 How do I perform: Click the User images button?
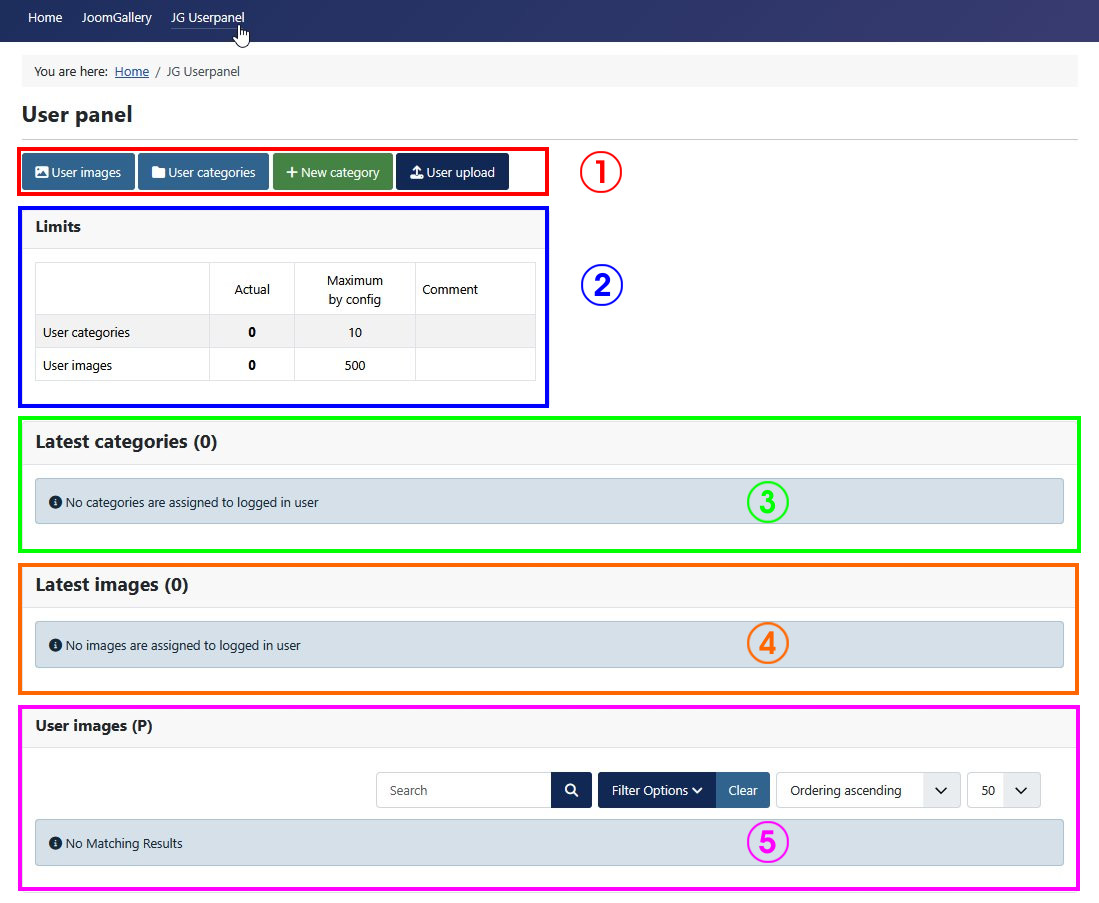pos(78,172)
